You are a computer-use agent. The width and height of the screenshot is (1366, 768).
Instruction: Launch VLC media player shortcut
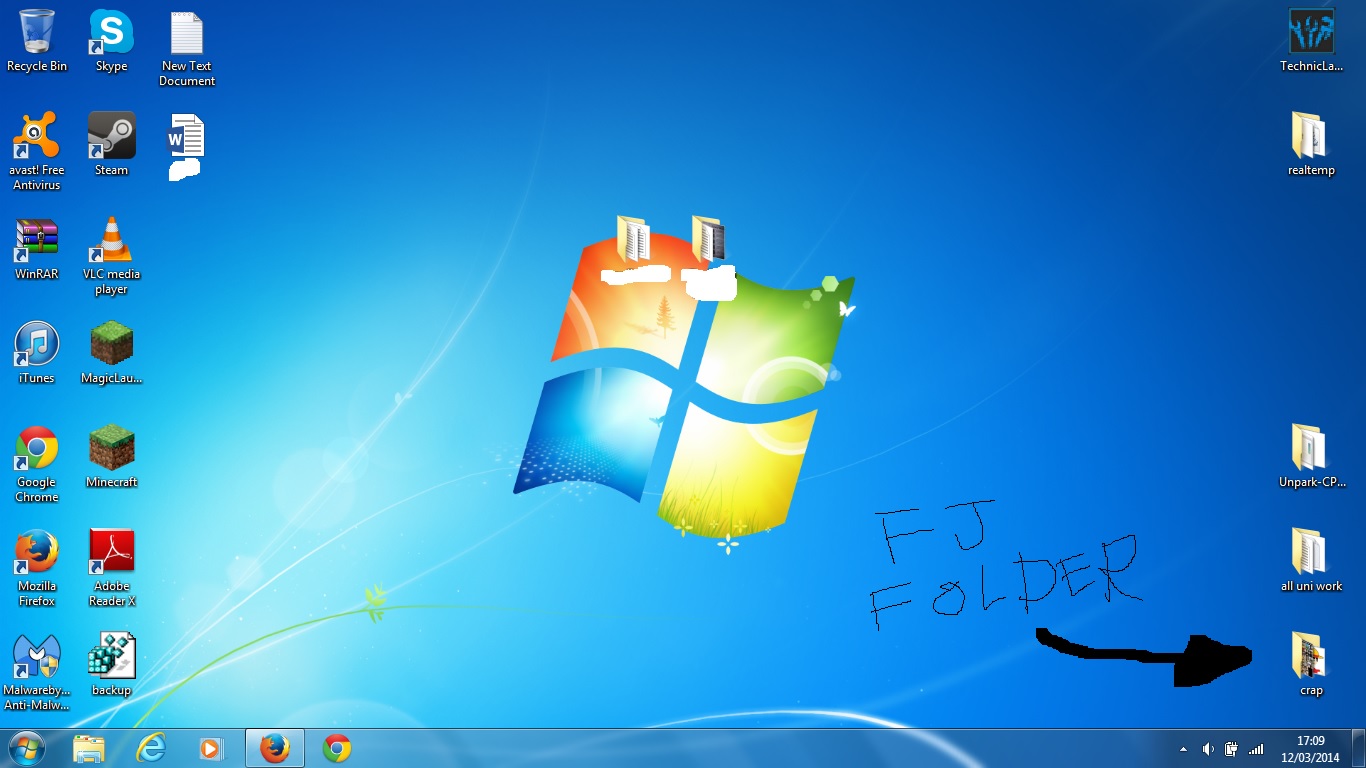[111, 256]
